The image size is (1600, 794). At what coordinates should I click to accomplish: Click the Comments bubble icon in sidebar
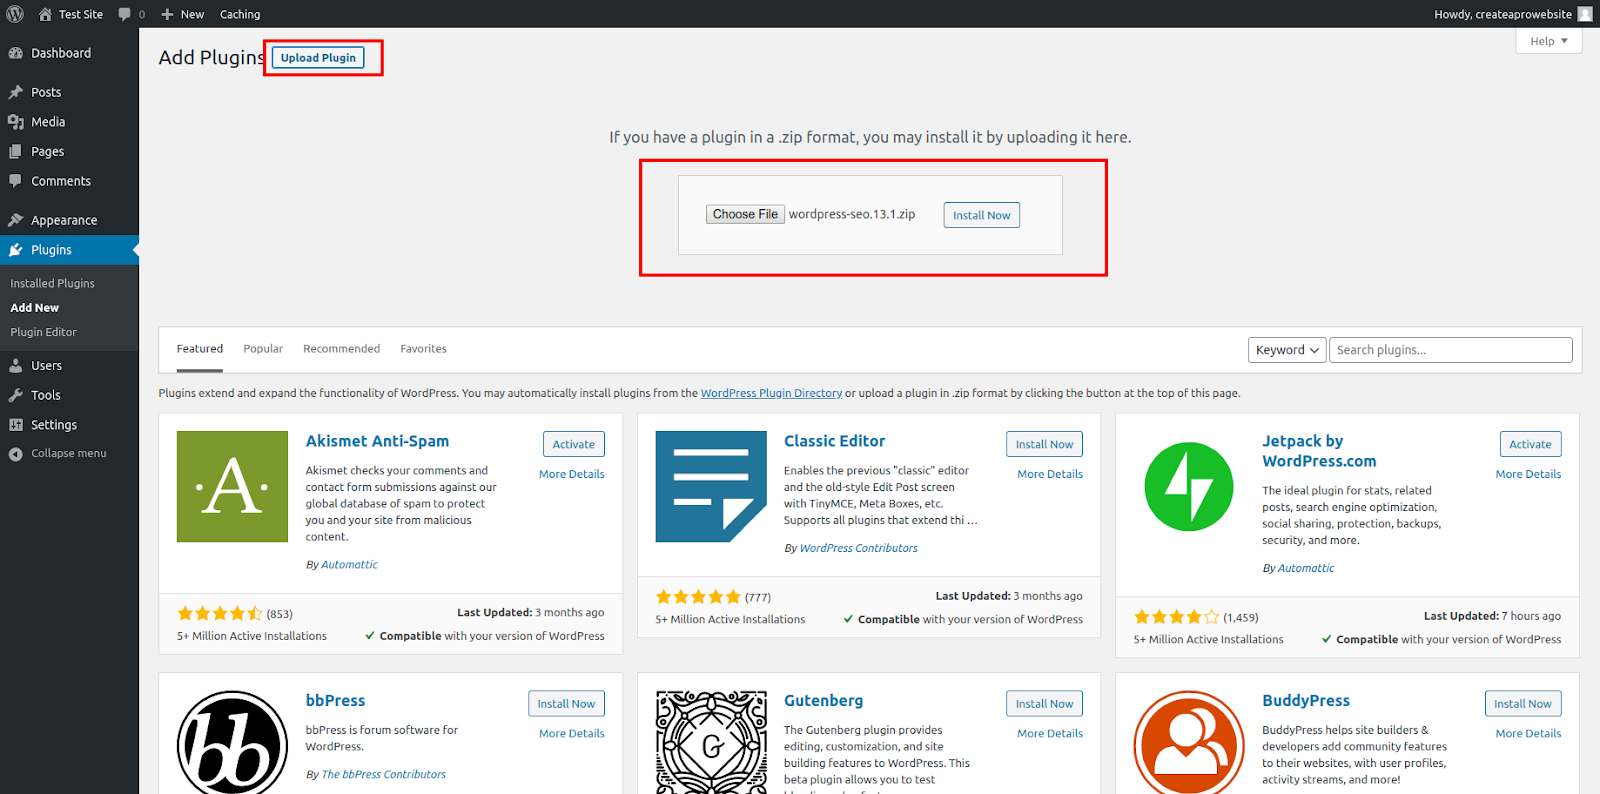16,181
